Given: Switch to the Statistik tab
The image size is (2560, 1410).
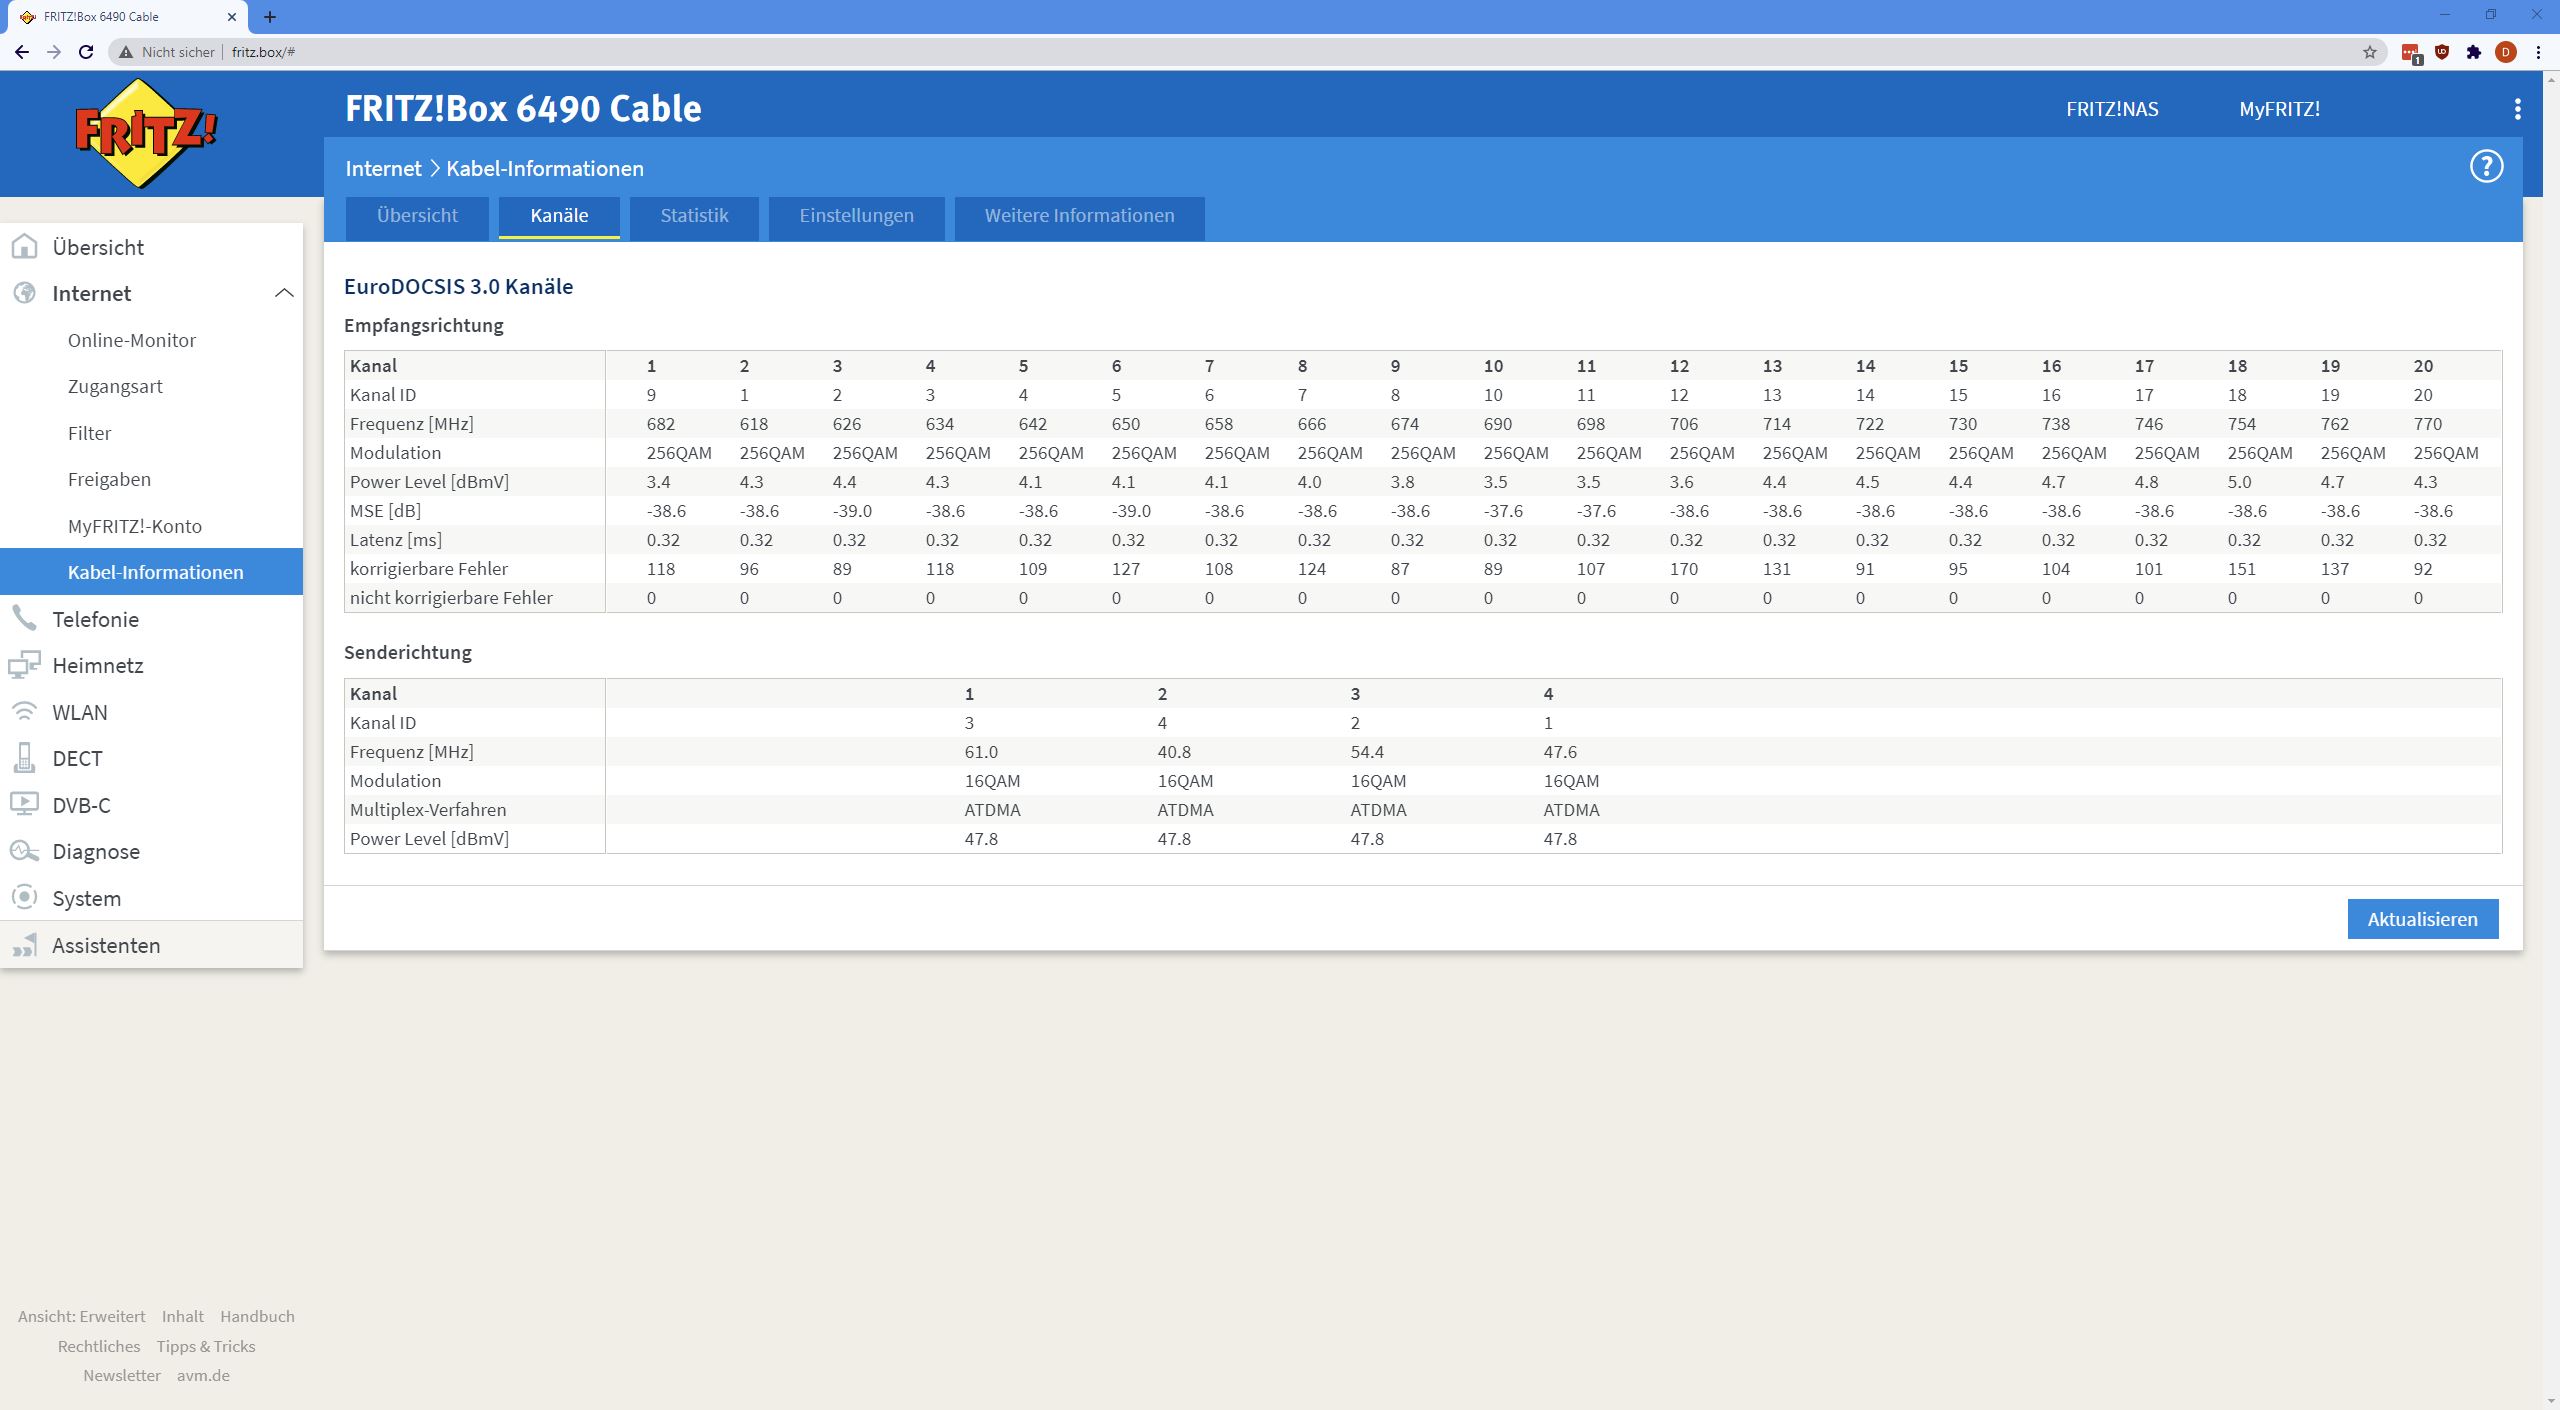Looking at the screenshot, I should tap(694, 216).
